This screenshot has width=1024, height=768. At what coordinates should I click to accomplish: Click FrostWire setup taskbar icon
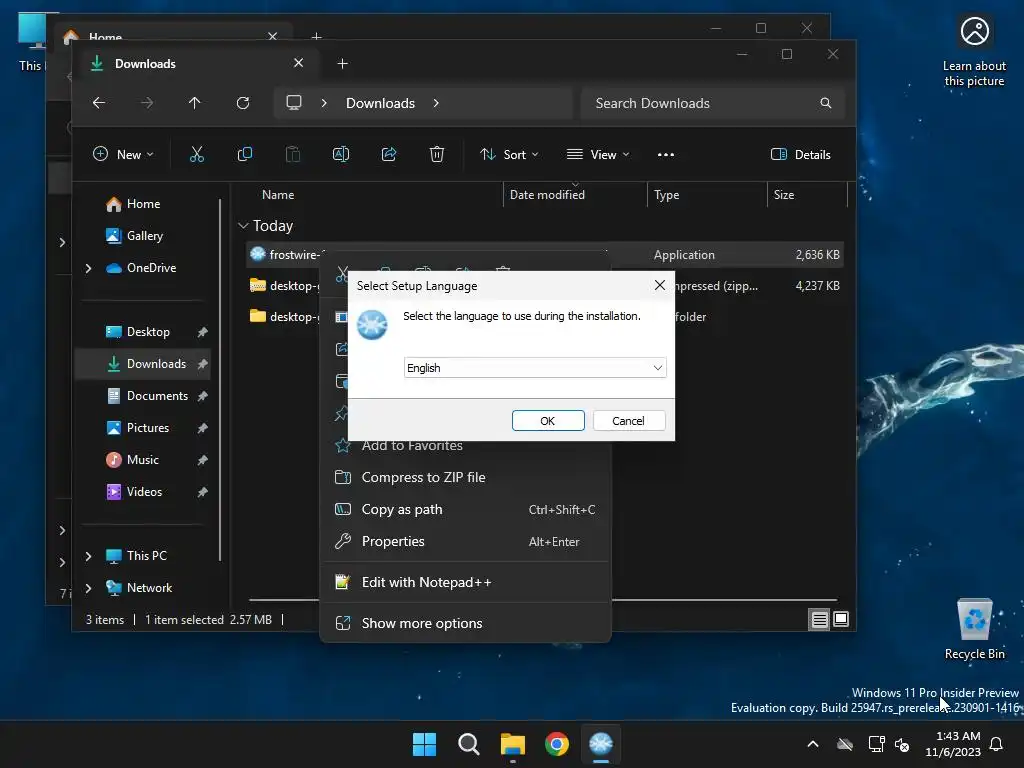pyautogui.click(x=601, y=744)
